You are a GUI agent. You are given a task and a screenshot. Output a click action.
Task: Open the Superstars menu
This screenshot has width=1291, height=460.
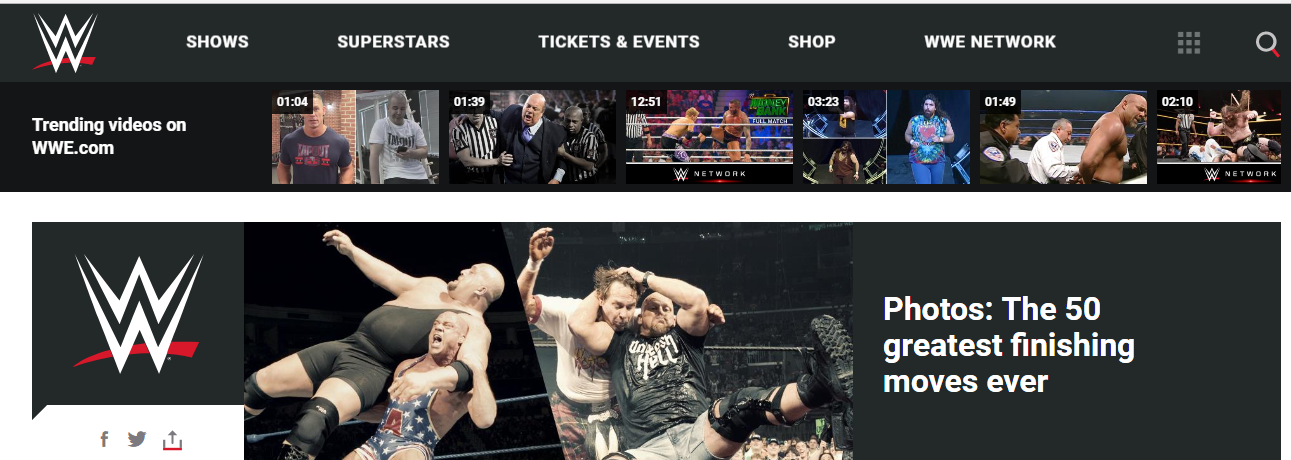393,42
